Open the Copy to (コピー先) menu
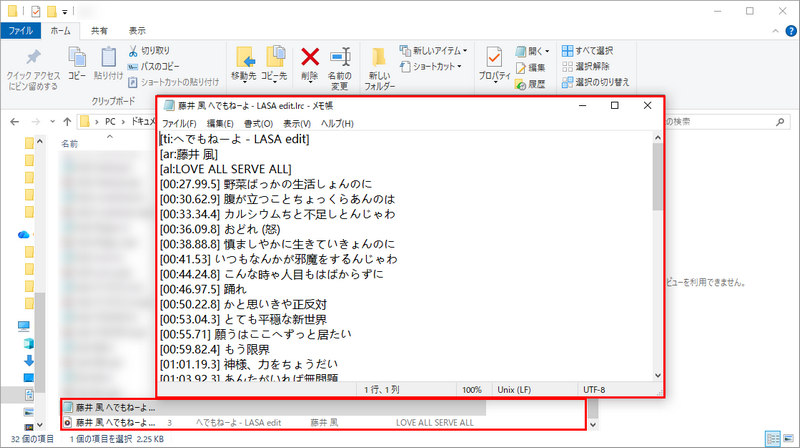The height and width of the screenshot is (448, 800). [274, 64]
